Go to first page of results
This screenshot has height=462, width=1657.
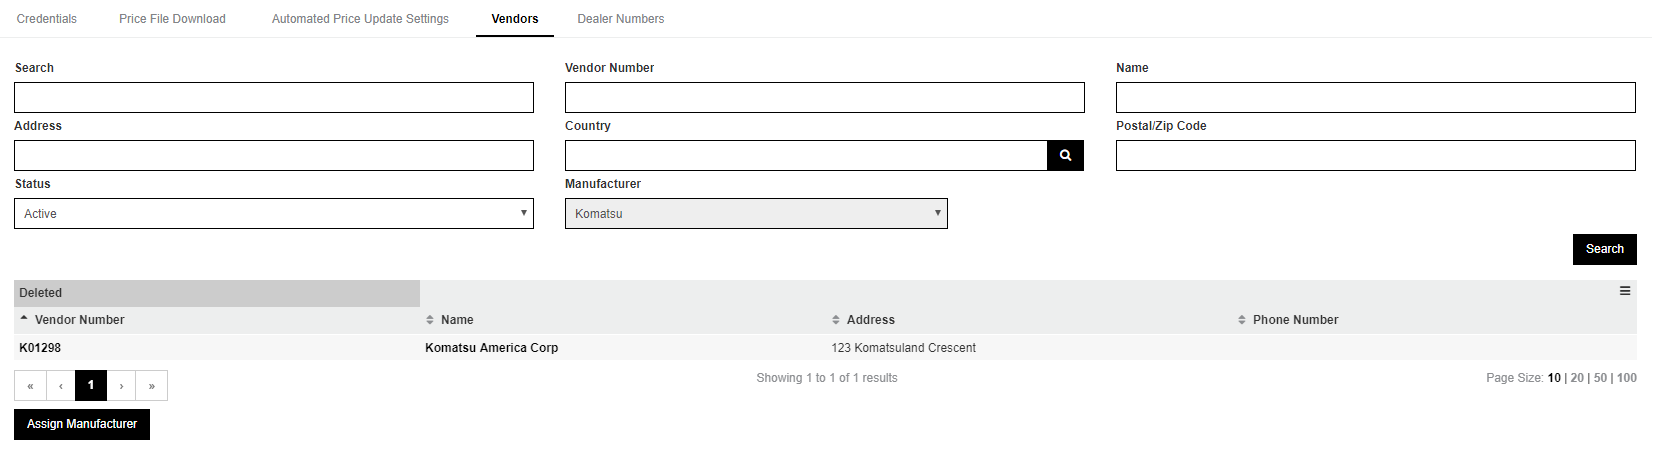(30, 385)
